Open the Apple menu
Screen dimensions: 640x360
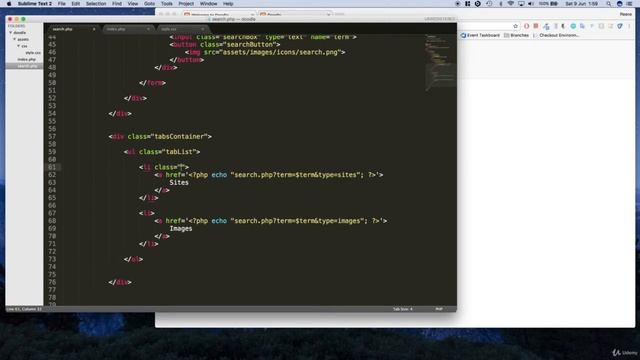coord(9,4)
